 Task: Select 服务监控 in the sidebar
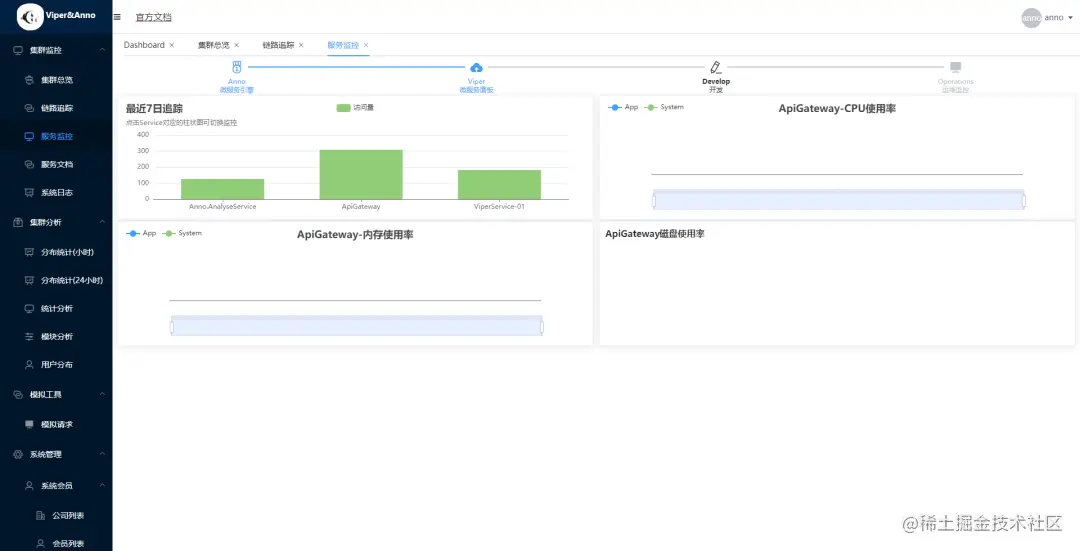(x=56, y=136)
